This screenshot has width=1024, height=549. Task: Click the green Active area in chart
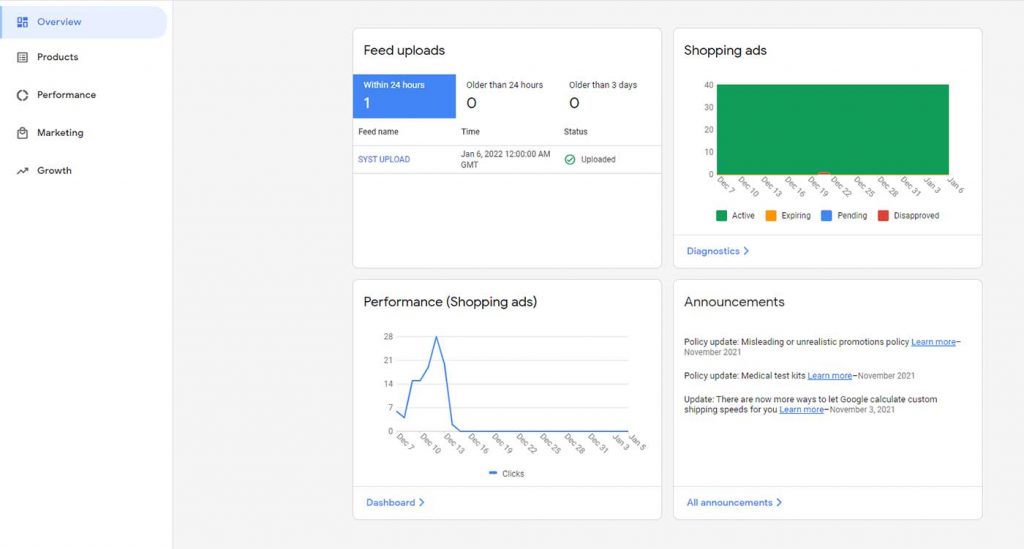[833, 129]
